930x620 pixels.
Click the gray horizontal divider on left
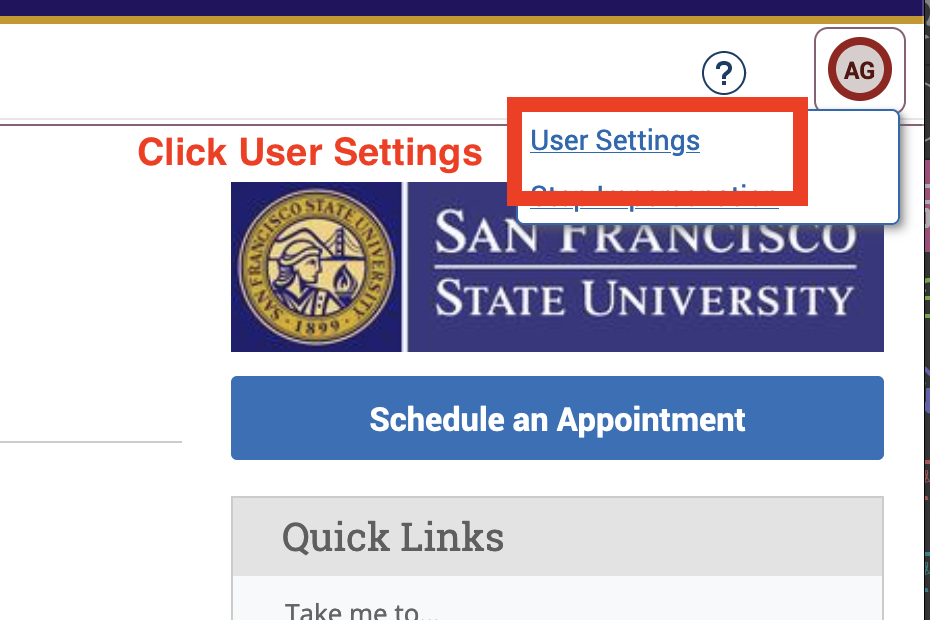tap(91, 442)
